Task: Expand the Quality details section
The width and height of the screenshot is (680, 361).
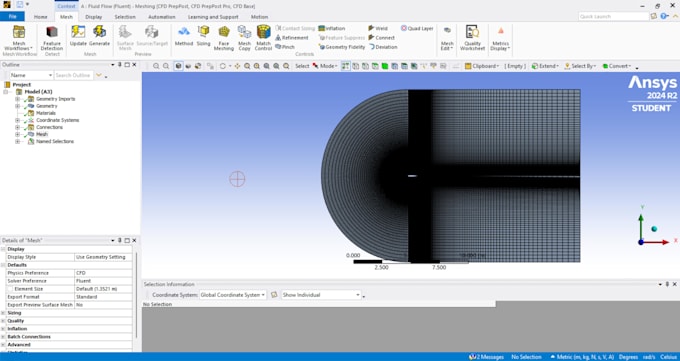Action: tap(3, 321)
